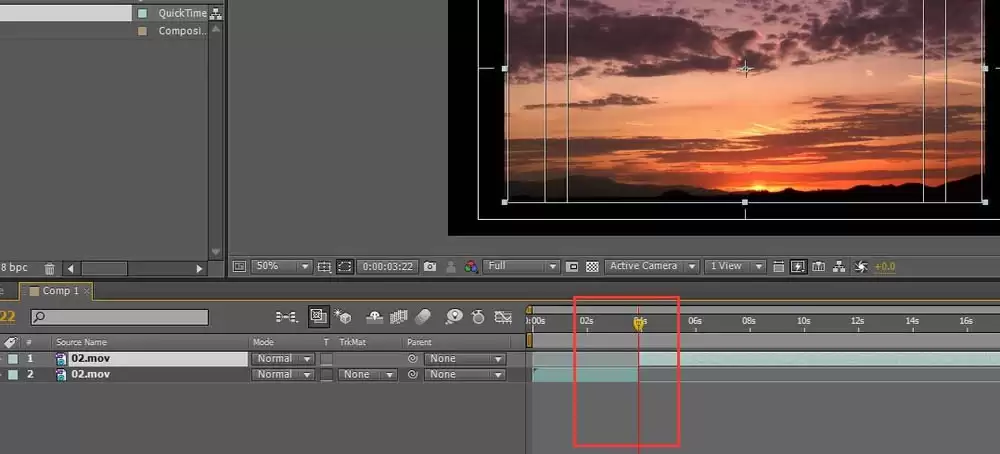Open the 1 View layout dropdown
1000x454 pixels.
click(735, 267)
